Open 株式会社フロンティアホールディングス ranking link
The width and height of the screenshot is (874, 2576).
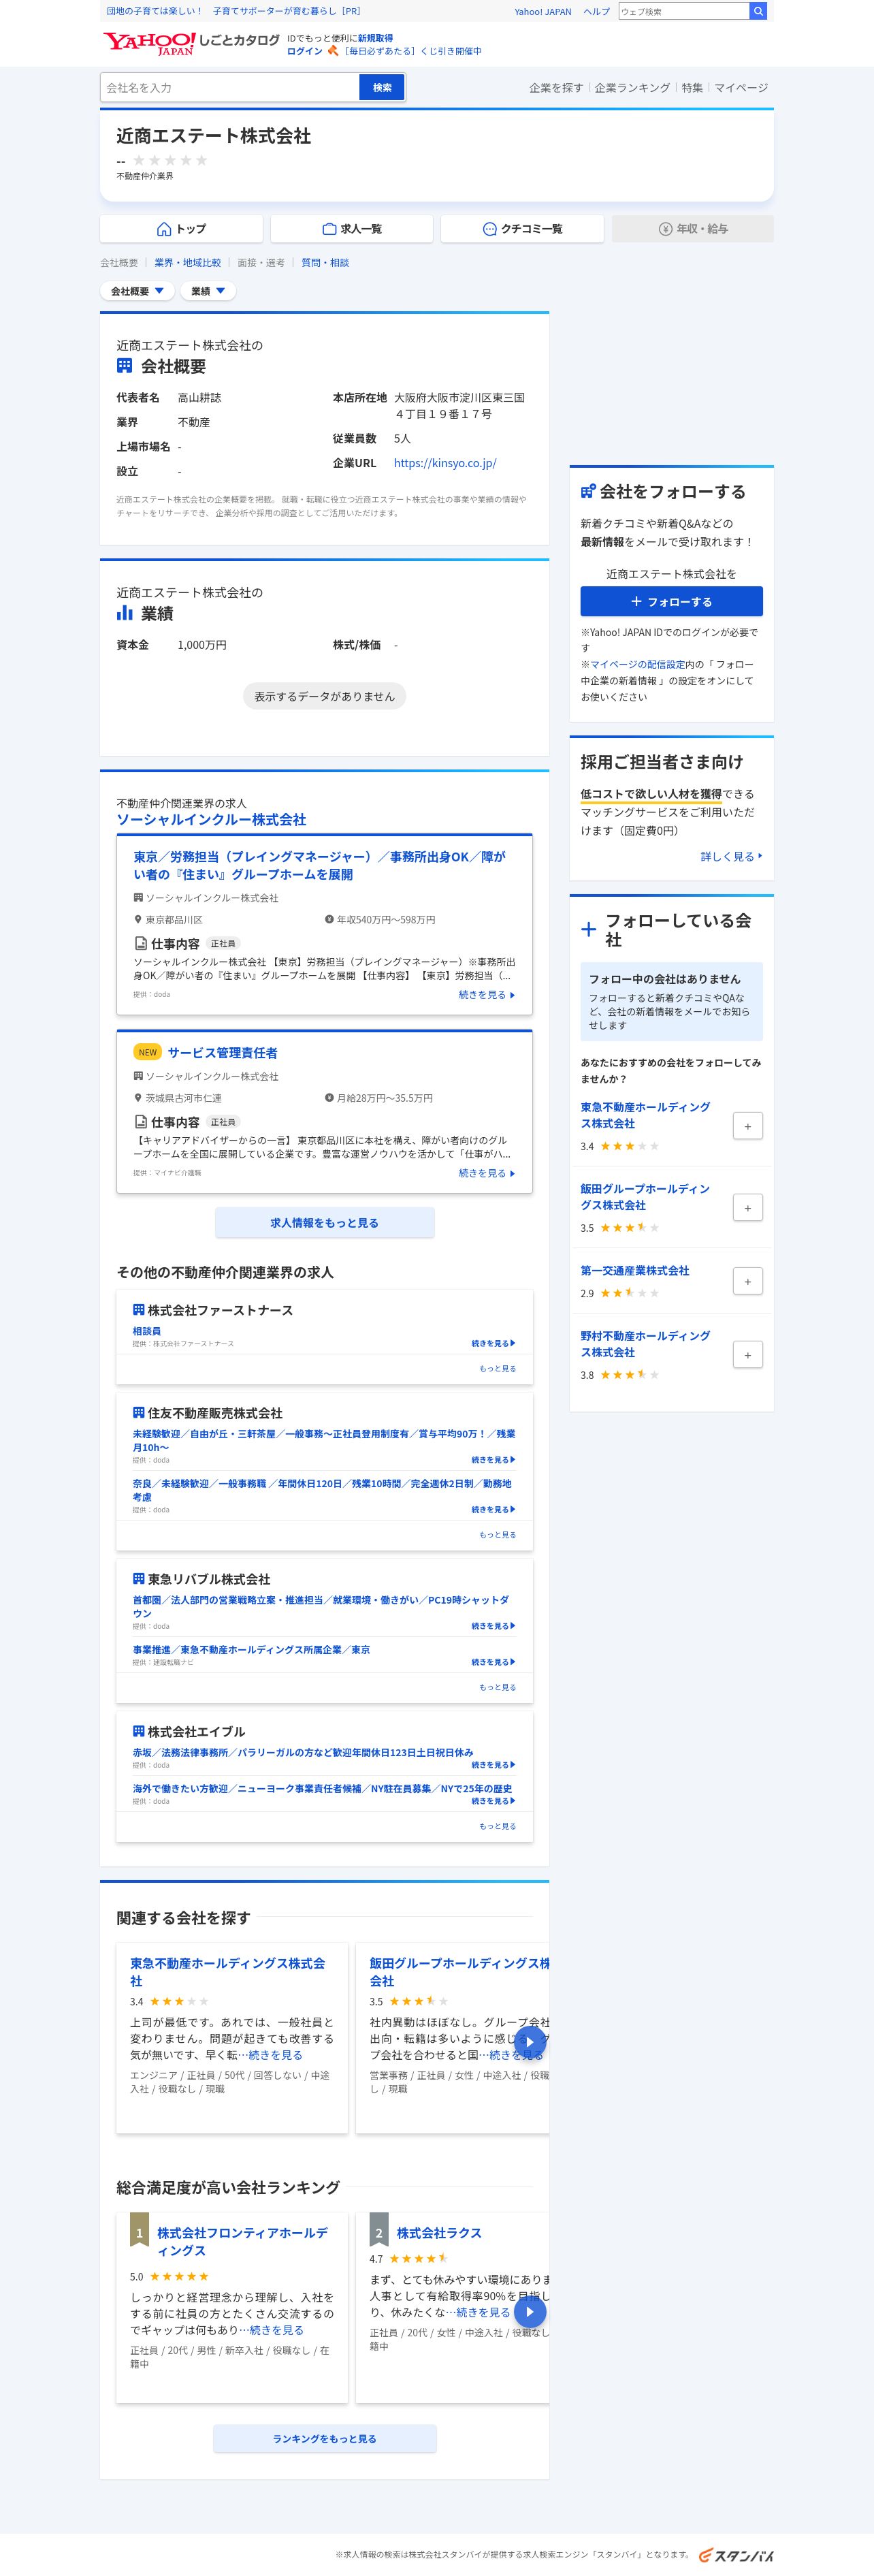click(x=242, y=2241)
